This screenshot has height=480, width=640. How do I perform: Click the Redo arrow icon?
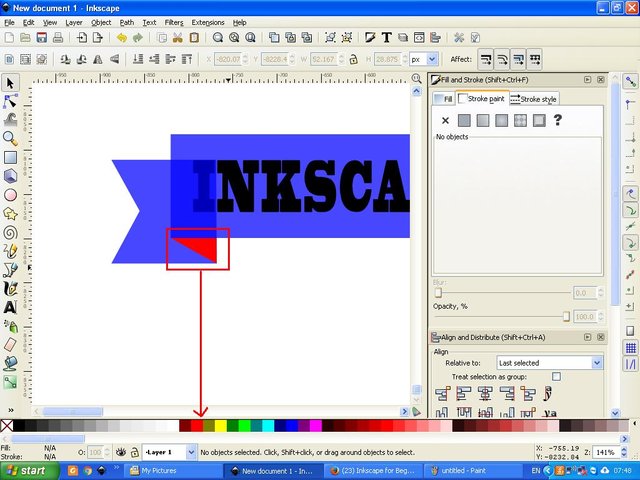tap(138, 38)
